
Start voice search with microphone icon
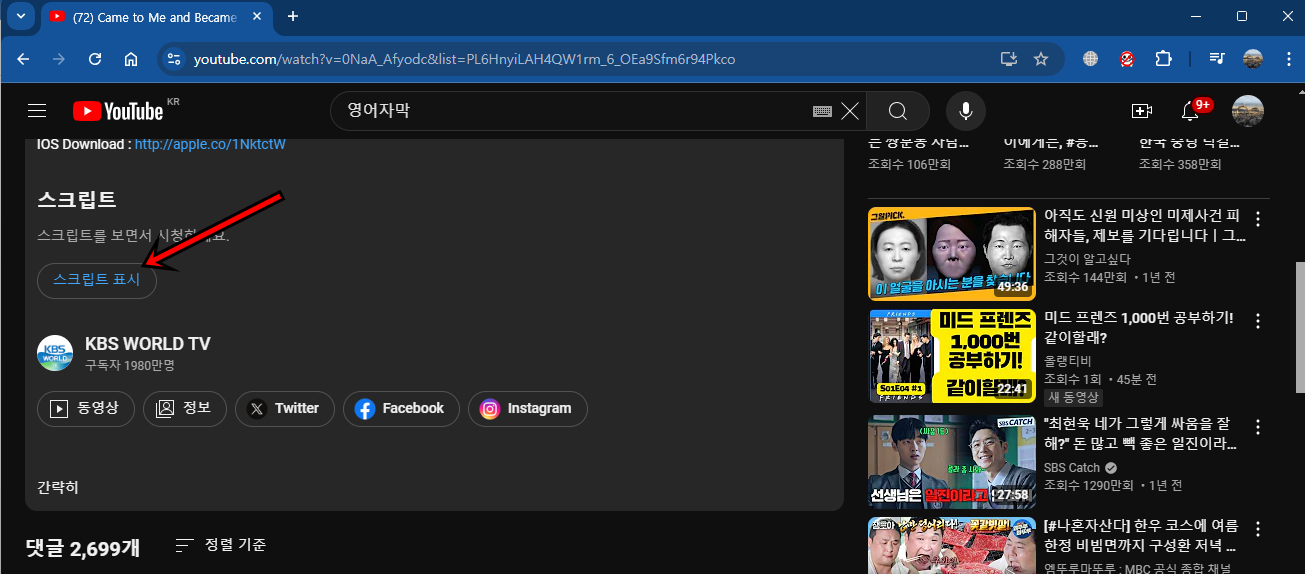tap(966, 111)
